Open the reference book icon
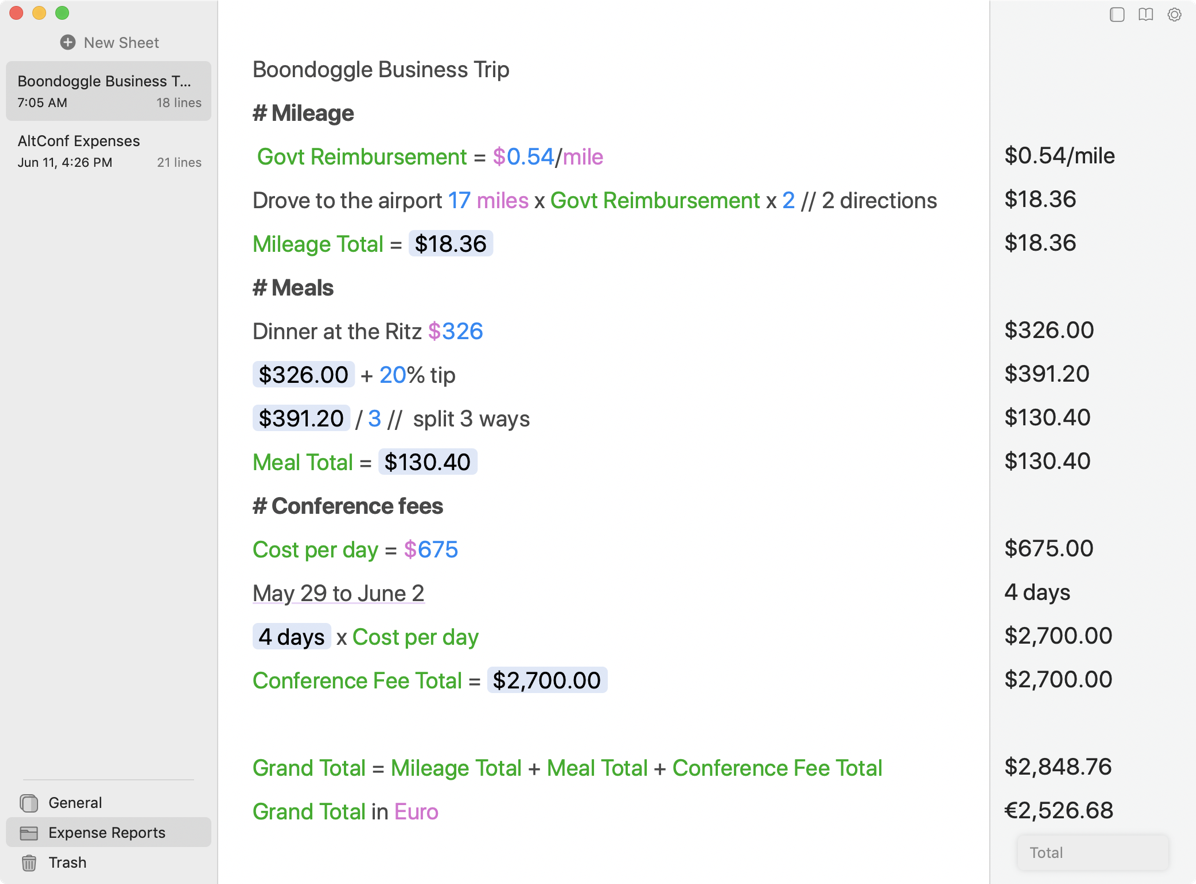The image size is (1196, 884). 1146,15
